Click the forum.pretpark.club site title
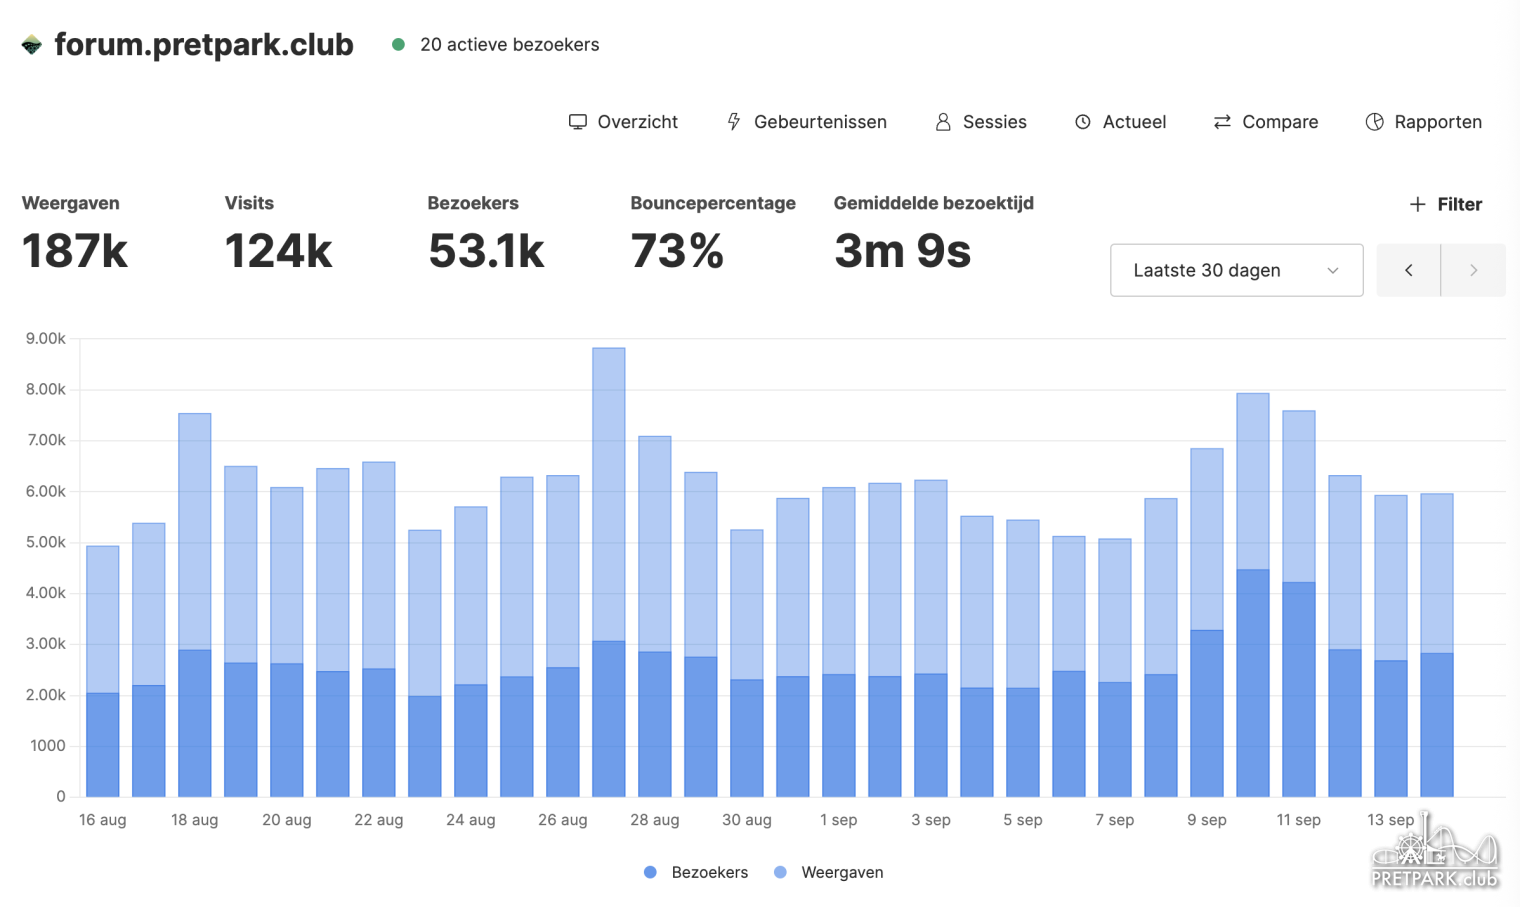This screenshot has height=907, width=1520. coord(204,45)
